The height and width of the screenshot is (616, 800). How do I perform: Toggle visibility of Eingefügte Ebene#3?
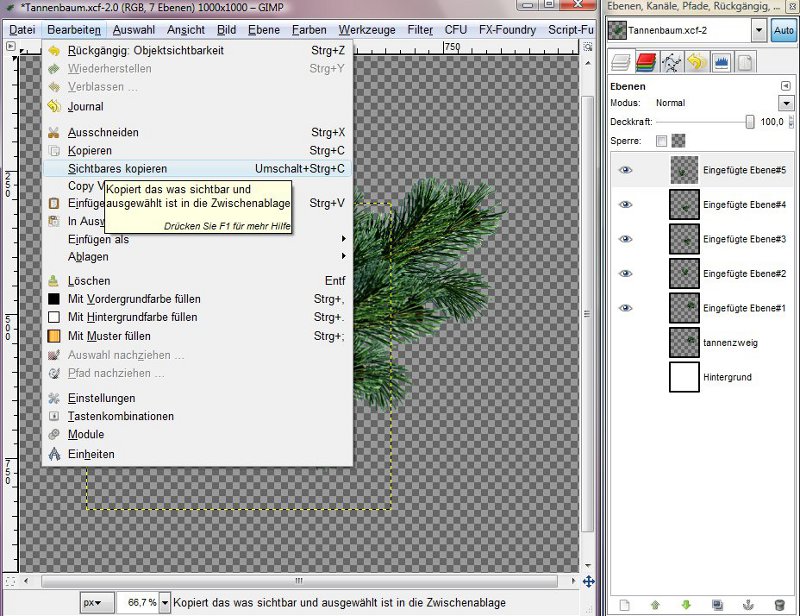pos(626,239)
